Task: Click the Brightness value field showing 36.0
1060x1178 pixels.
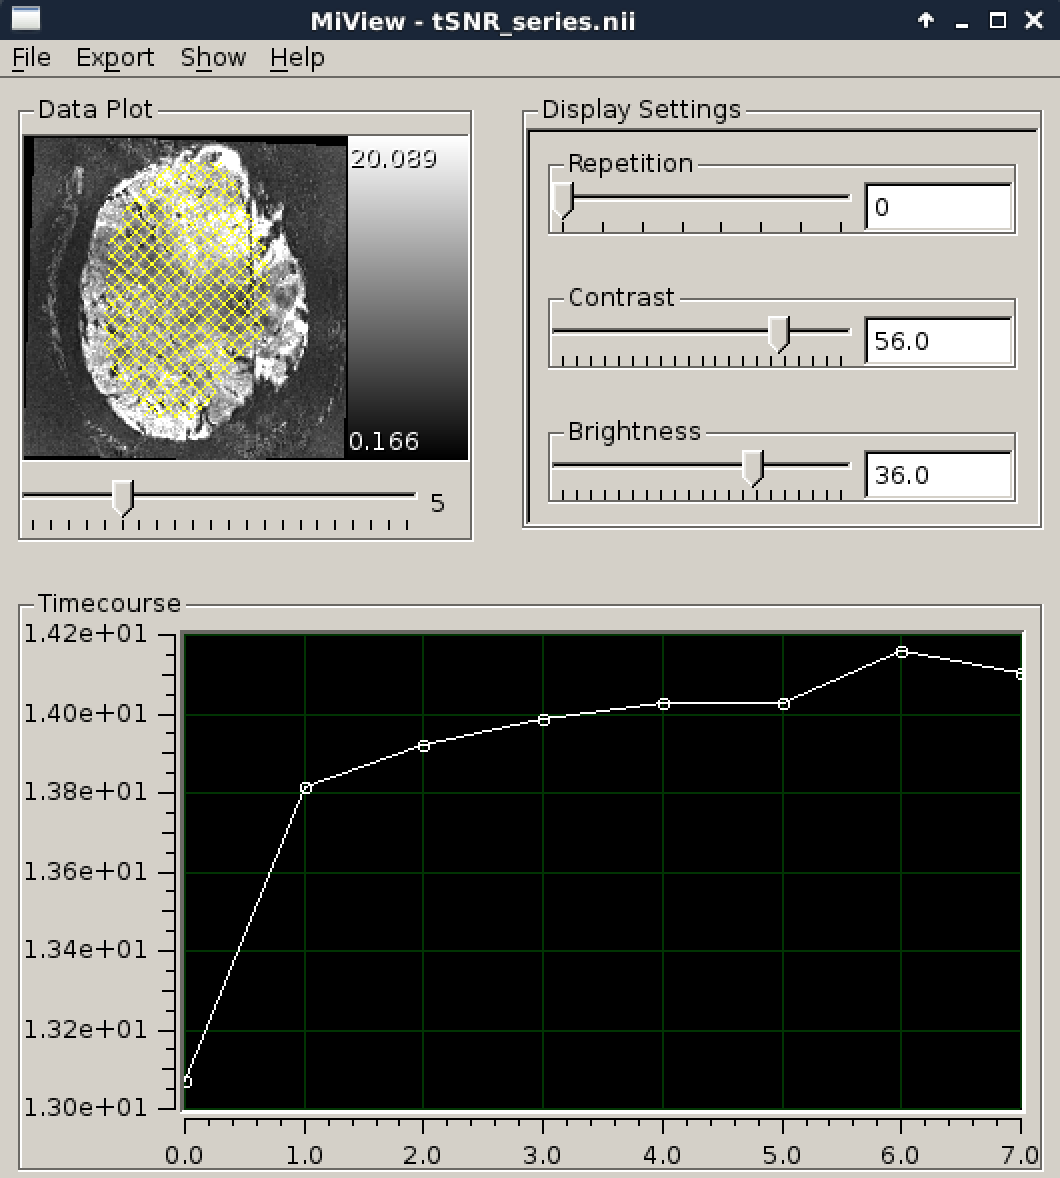Action: click(937, 475)
